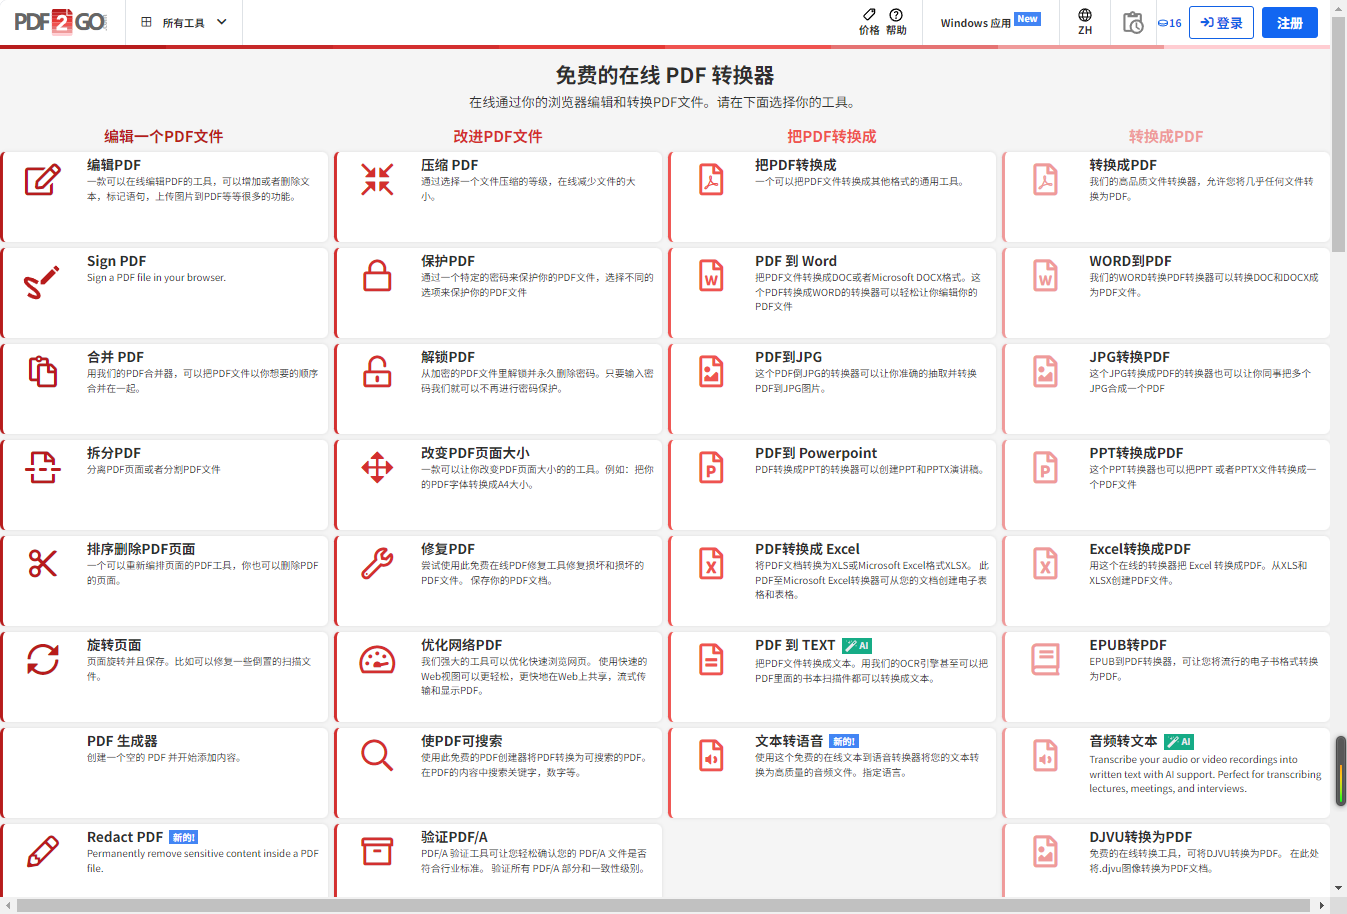
Task: Click the vertical scrollbar down arrow
Action: (1339, 887)
